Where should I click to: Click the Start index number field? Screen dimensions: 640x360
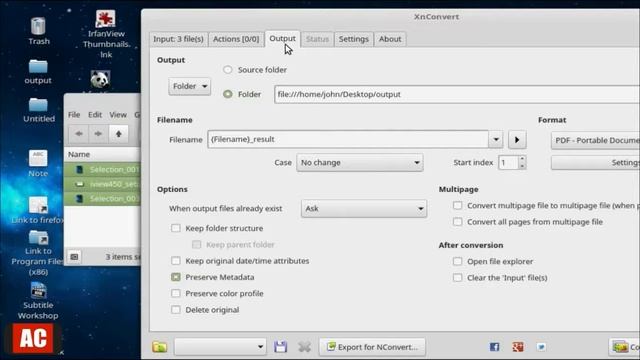tap(508, 162)
